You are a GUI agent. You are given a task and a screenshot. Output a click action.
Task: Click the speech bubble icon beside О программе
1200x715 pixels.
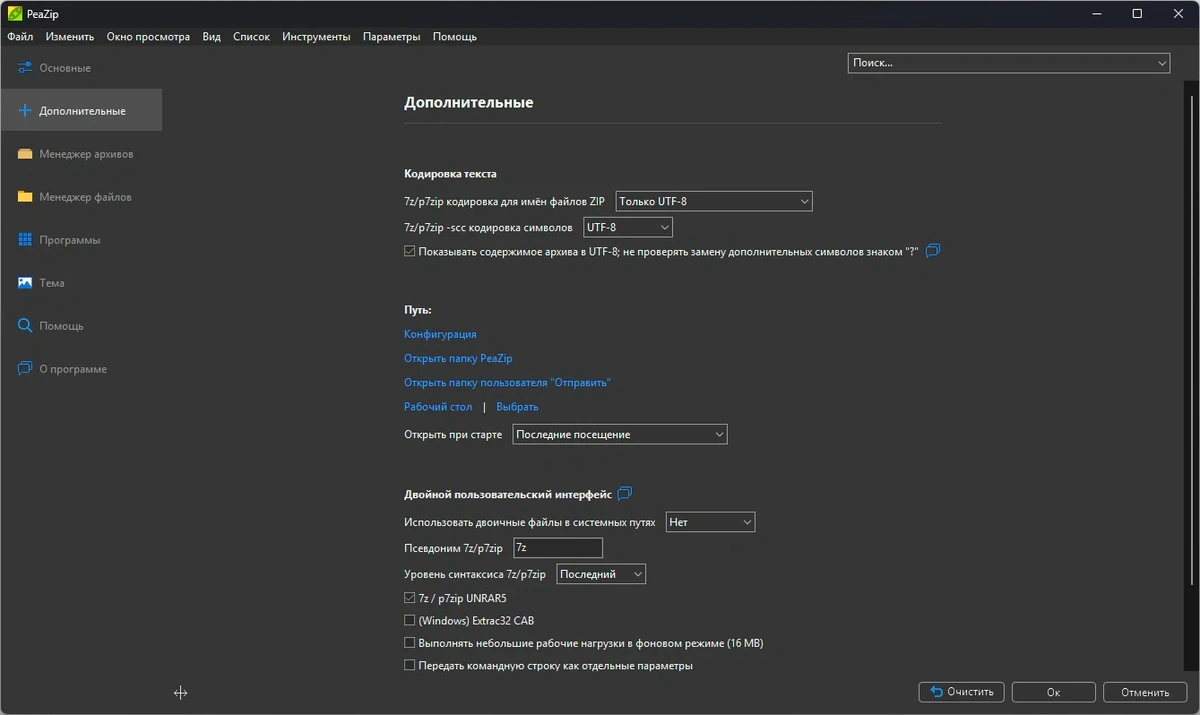coord(25,369)
